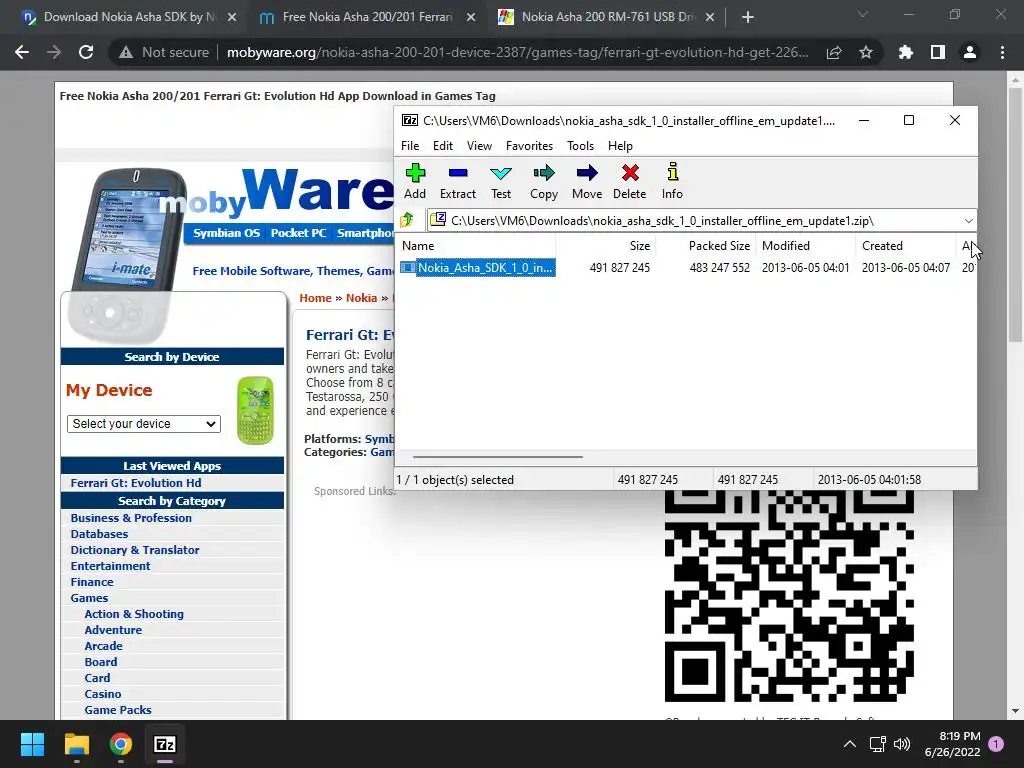The height and width of the screenshot is (768, 1024).
Task: Click the Move arrow icon in 7-Zip
Action: click(587, 181)
